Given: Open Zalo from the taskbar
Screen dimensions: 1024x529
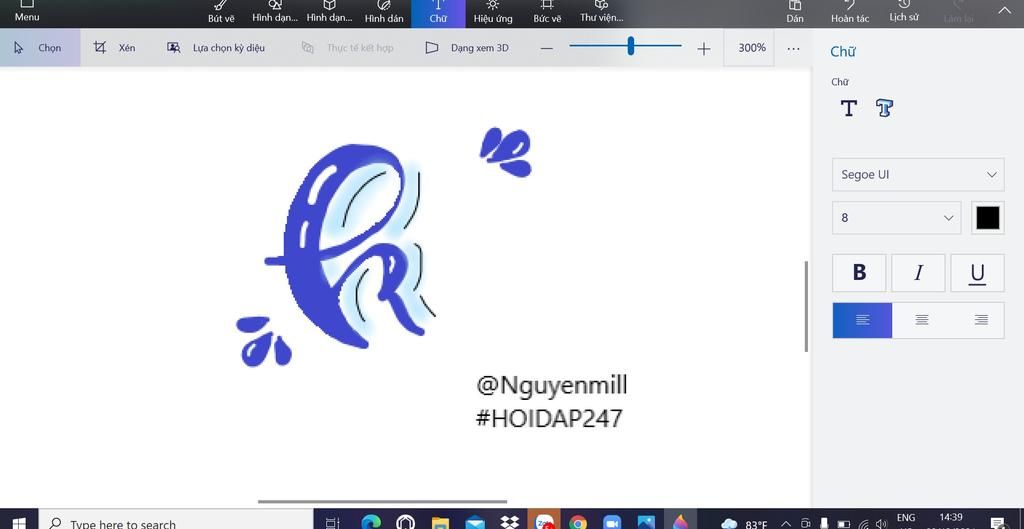Looking at the screenshot, I should (x=544, y=521).
